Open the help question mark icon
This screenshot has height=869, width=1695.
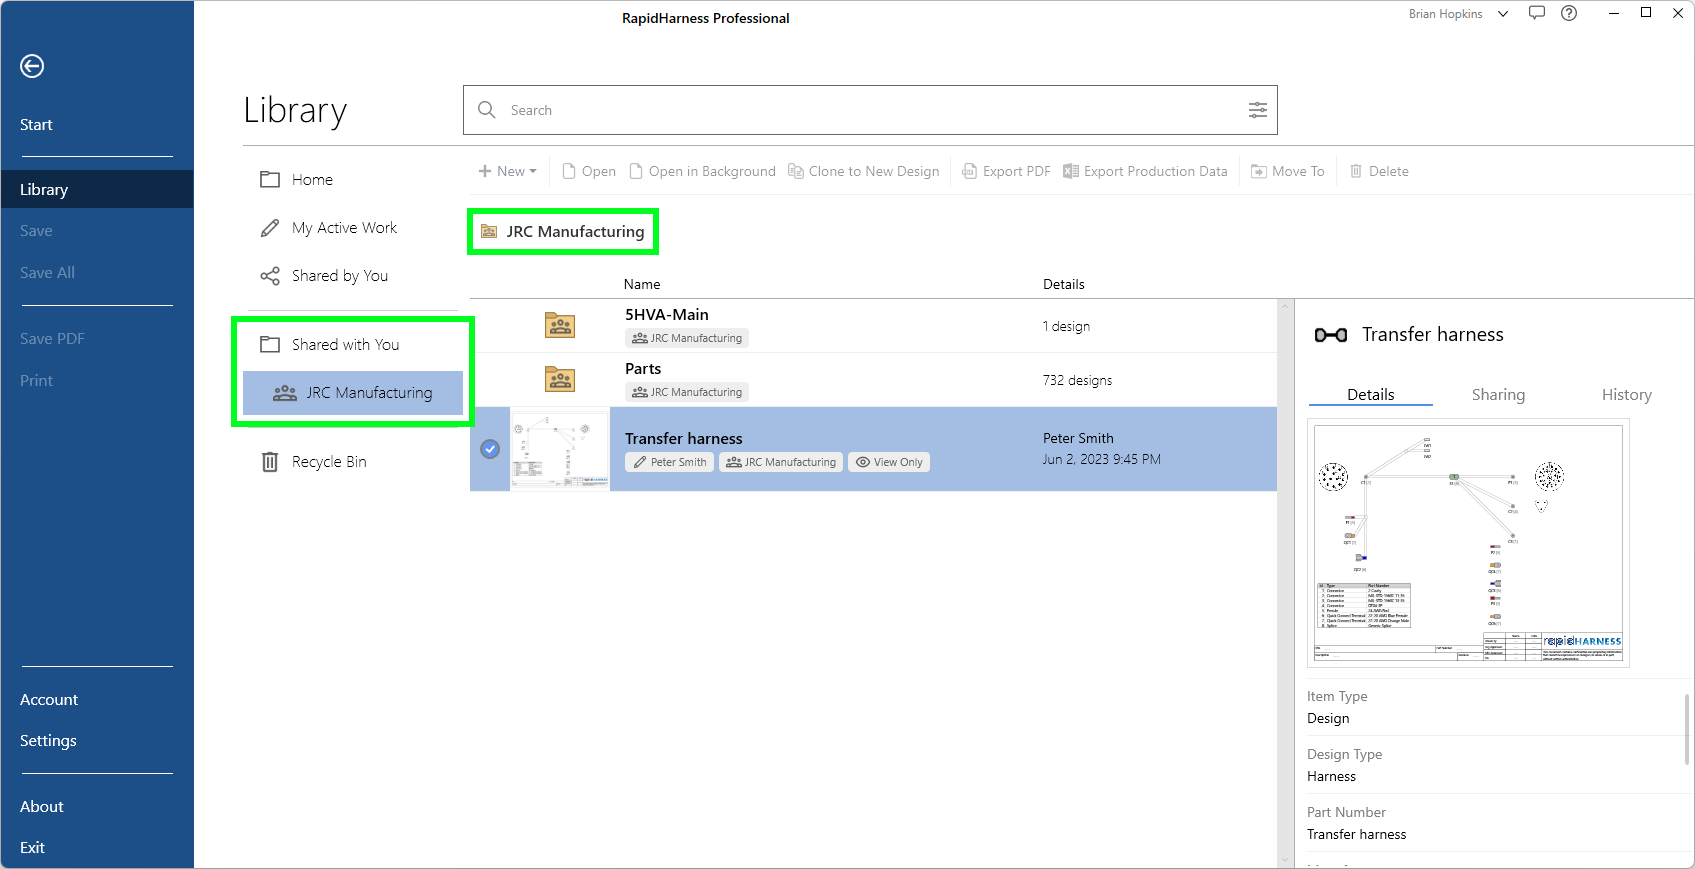[x=1569, y=13]
